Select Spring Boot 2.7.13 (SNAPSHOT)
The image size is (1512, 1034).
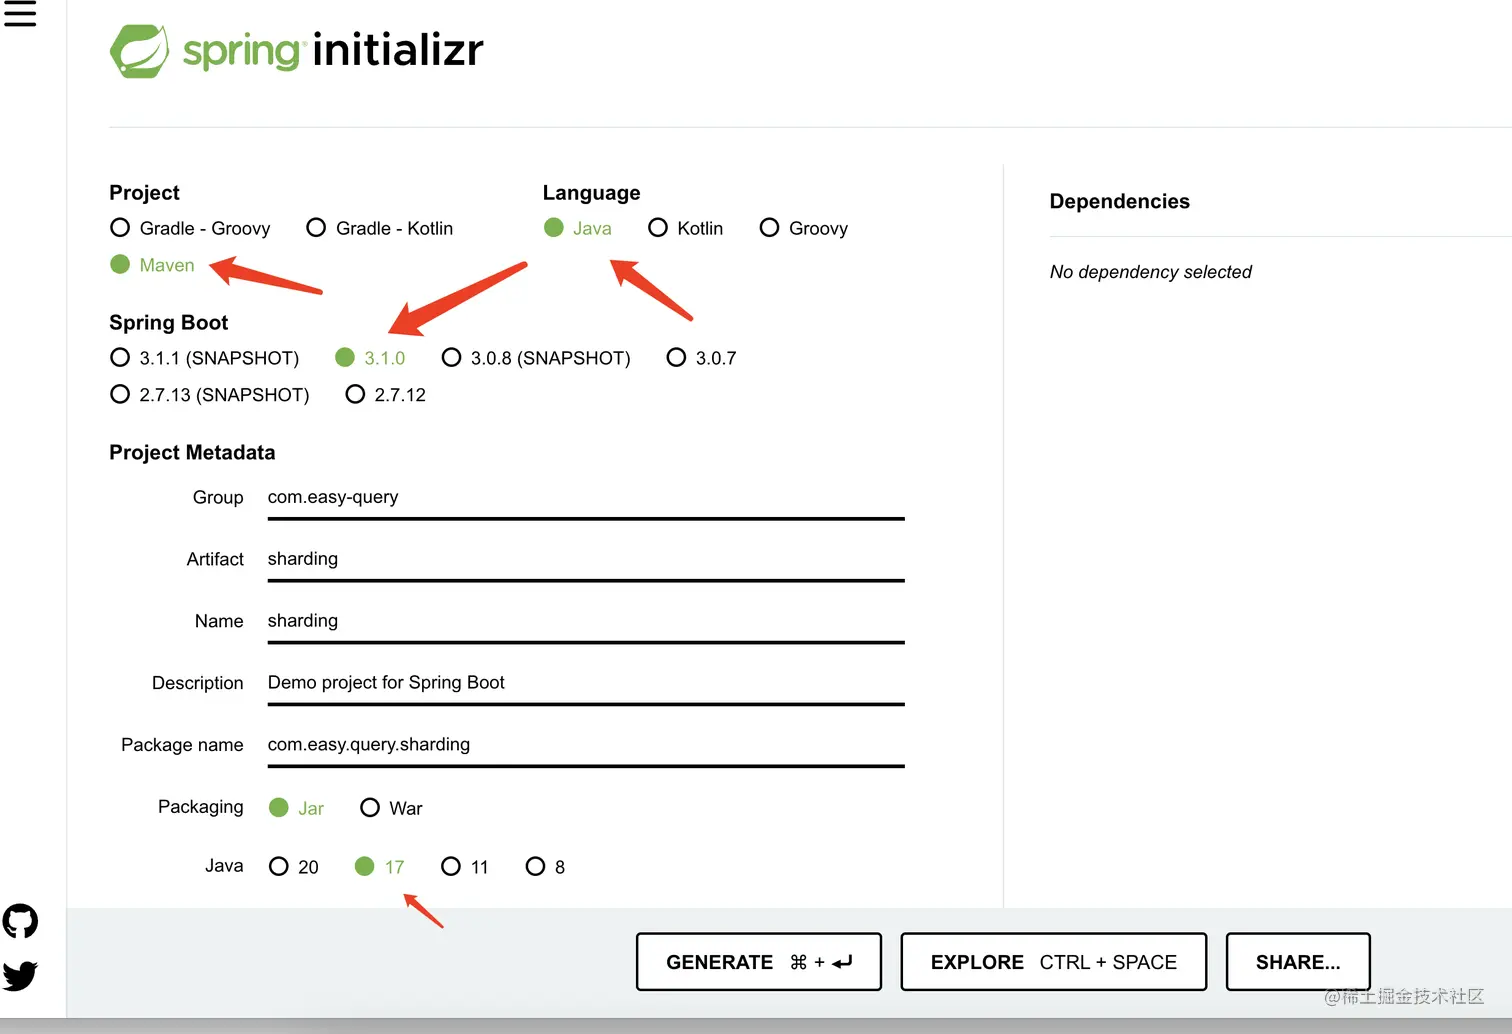coord(209,395)
